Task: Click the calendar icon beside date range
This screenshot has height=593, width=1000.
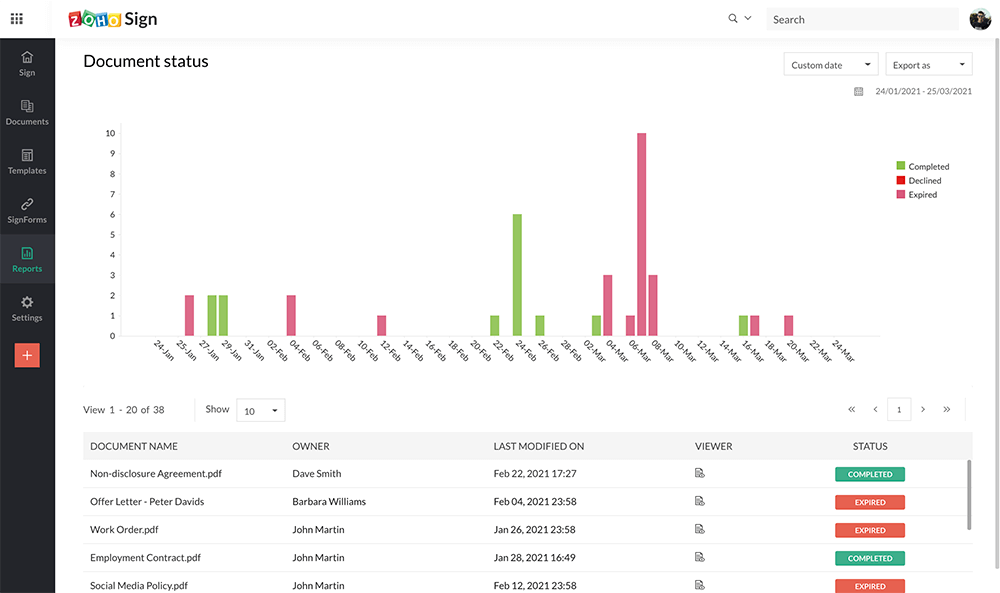Action: (x=858, y=92)
